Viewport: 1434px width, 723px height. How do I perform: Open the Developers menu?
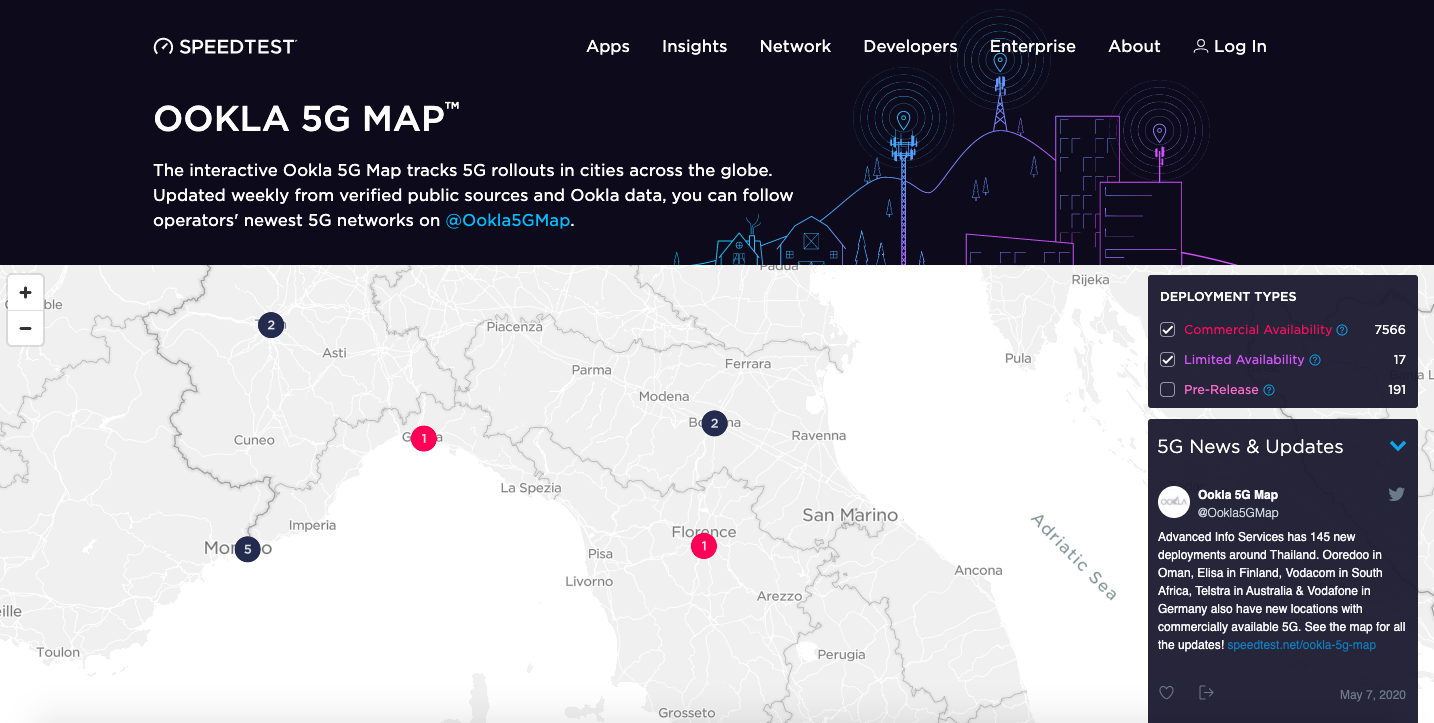910,46
